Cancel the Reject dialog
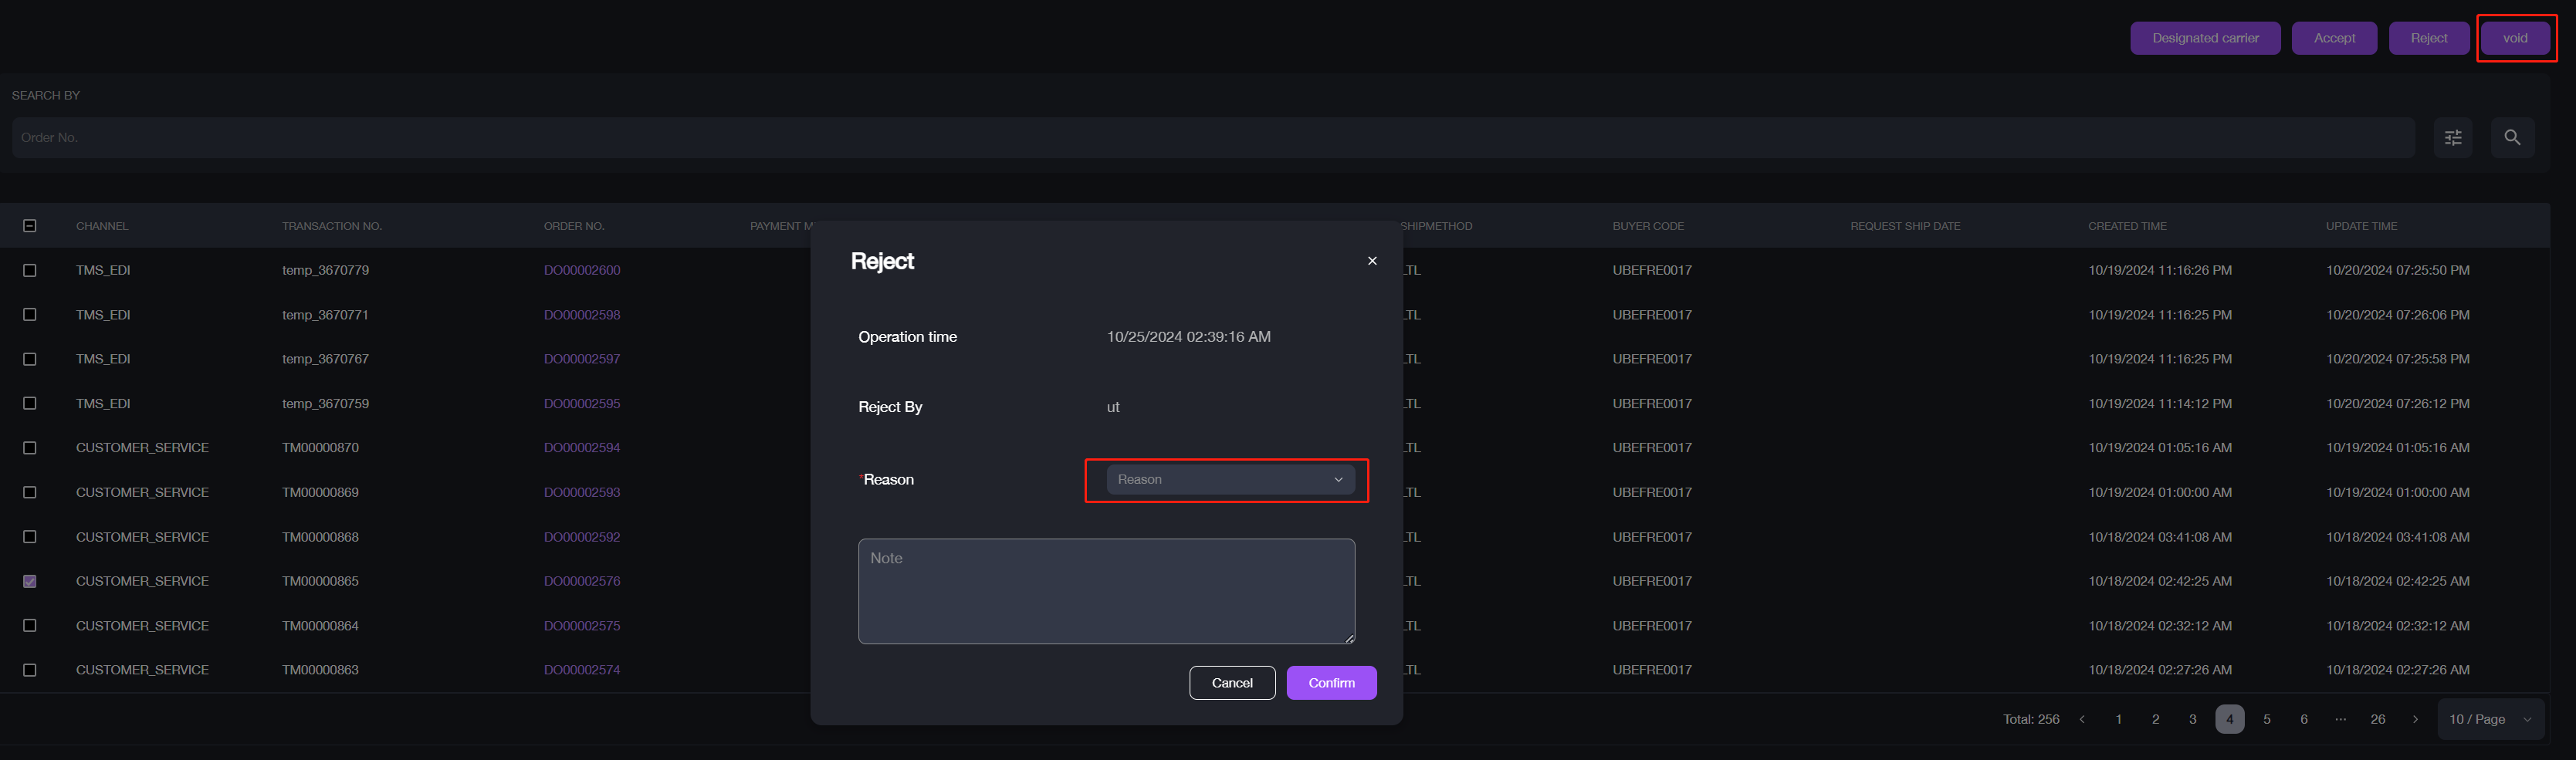Viewport: 2576px width, 760px height. click(1231, 683)
